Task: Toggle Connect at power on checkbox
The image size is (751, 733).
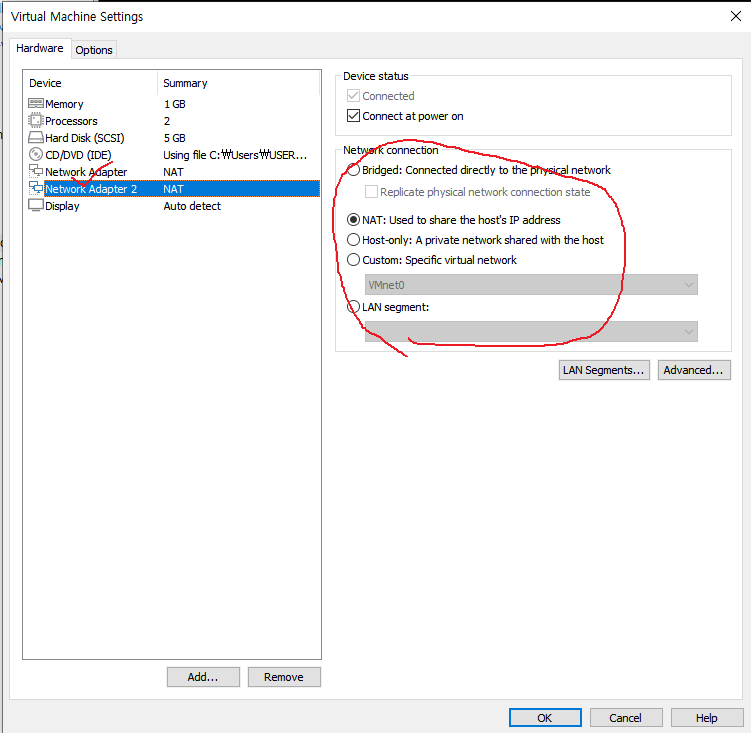Action: point(353,116)
